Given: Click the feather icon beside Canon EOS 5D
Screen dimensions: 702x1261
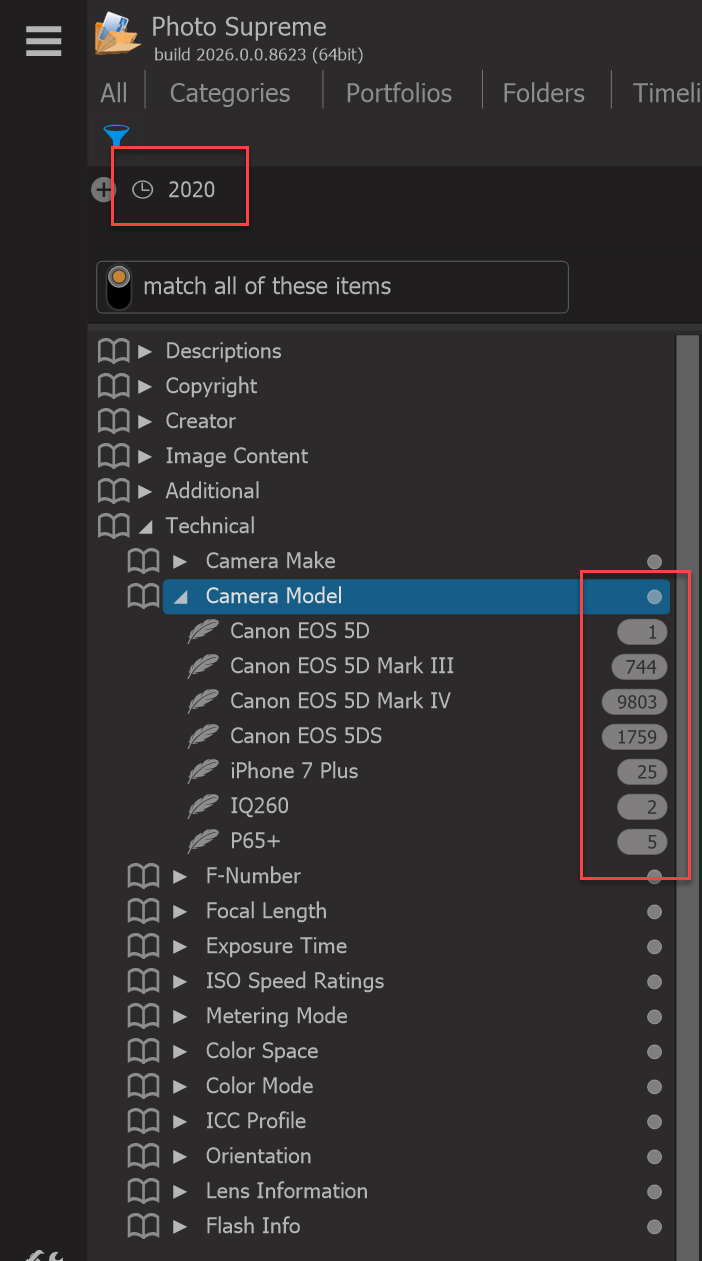Looking at the screenshot, I should point(203,631).
